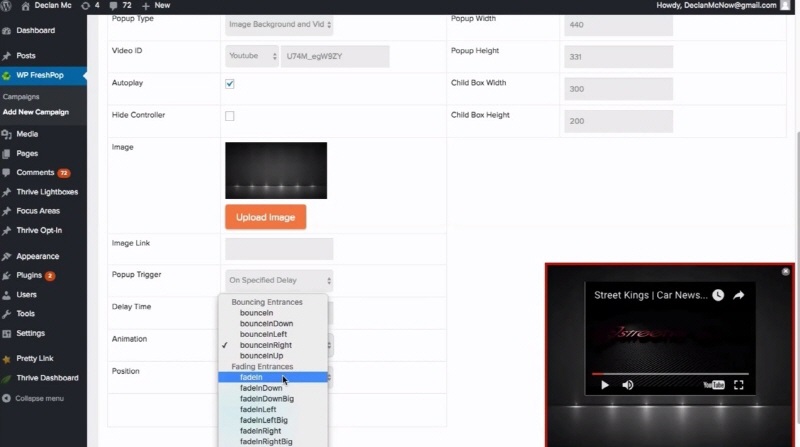This screenshot has height=447, width=800.
Task: Open the Popup Type dropdown
Action: pos(279,24)
